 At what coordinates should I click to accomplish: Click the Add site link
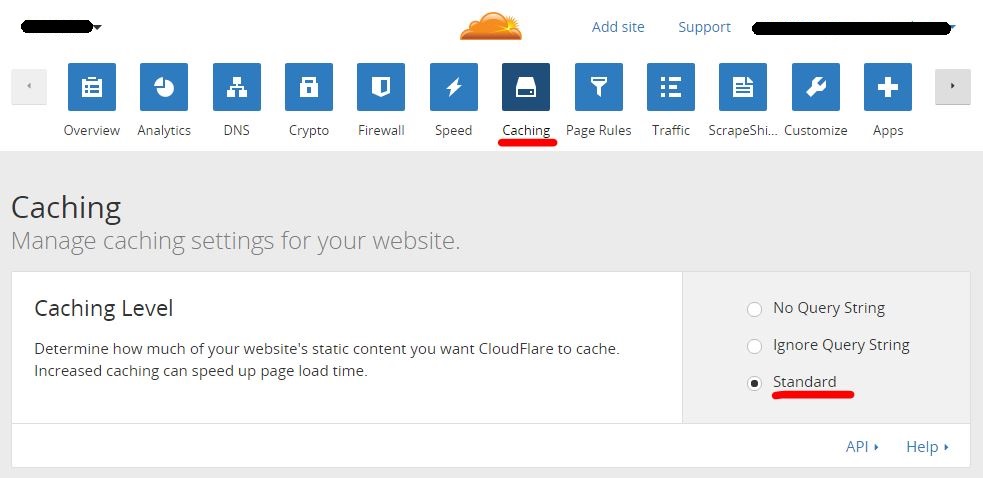tap(618, 27)
